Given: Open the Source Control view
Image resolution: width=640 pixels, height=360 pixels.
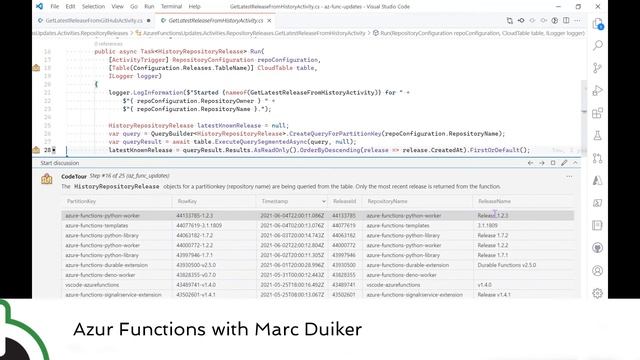Looking at the screenshot, I should coord(598,68).
